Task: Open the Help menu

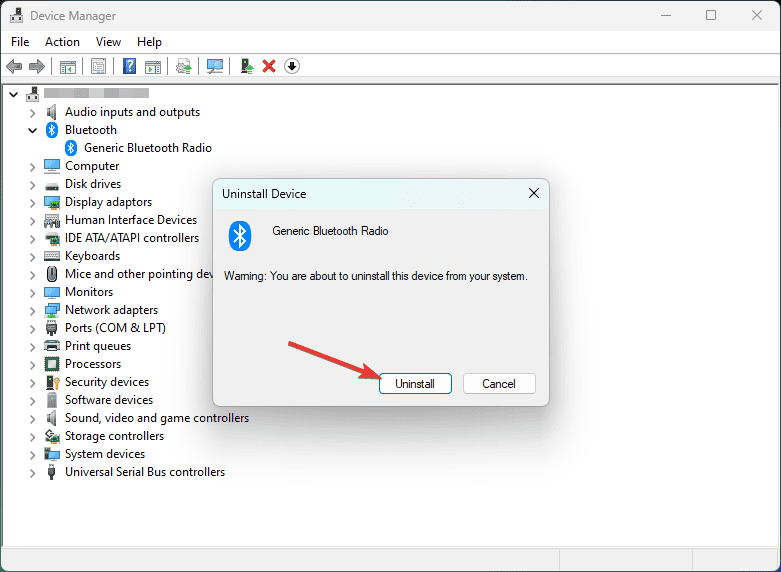Action: pos(149,42)
